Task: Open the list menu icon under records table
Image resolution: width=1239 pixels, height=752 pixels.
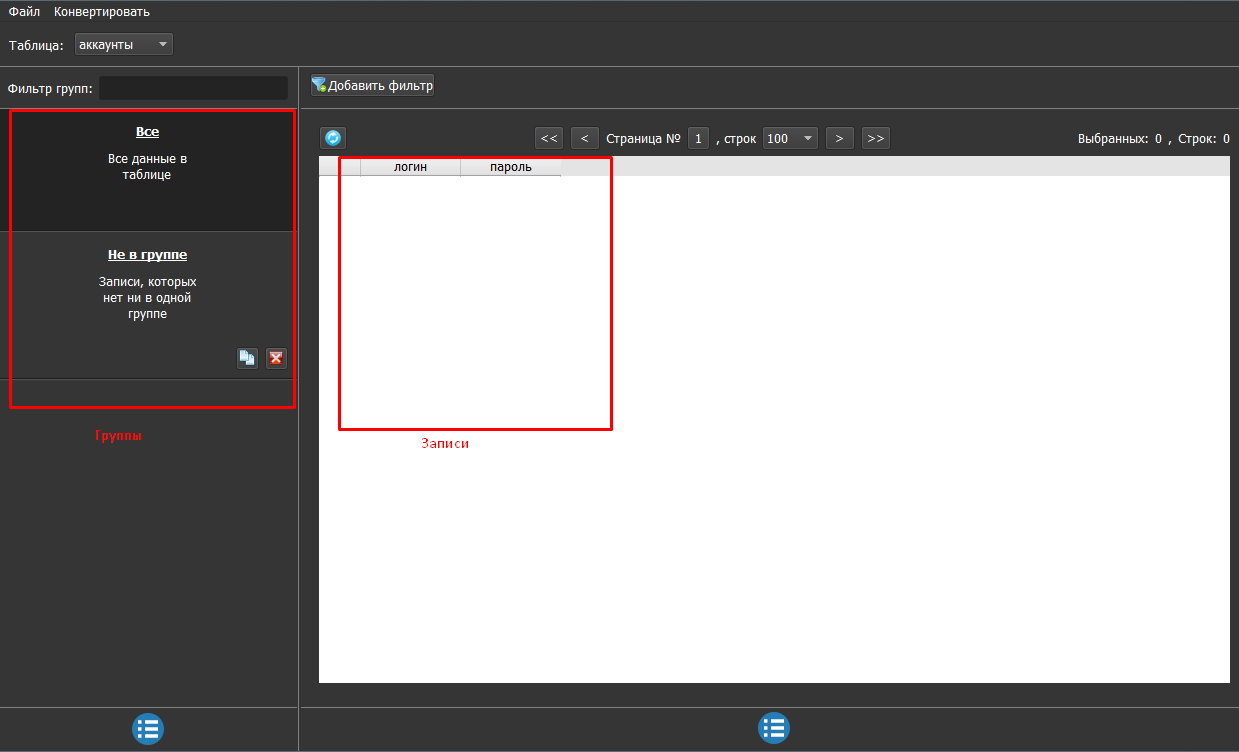Action: click(773, 728)
